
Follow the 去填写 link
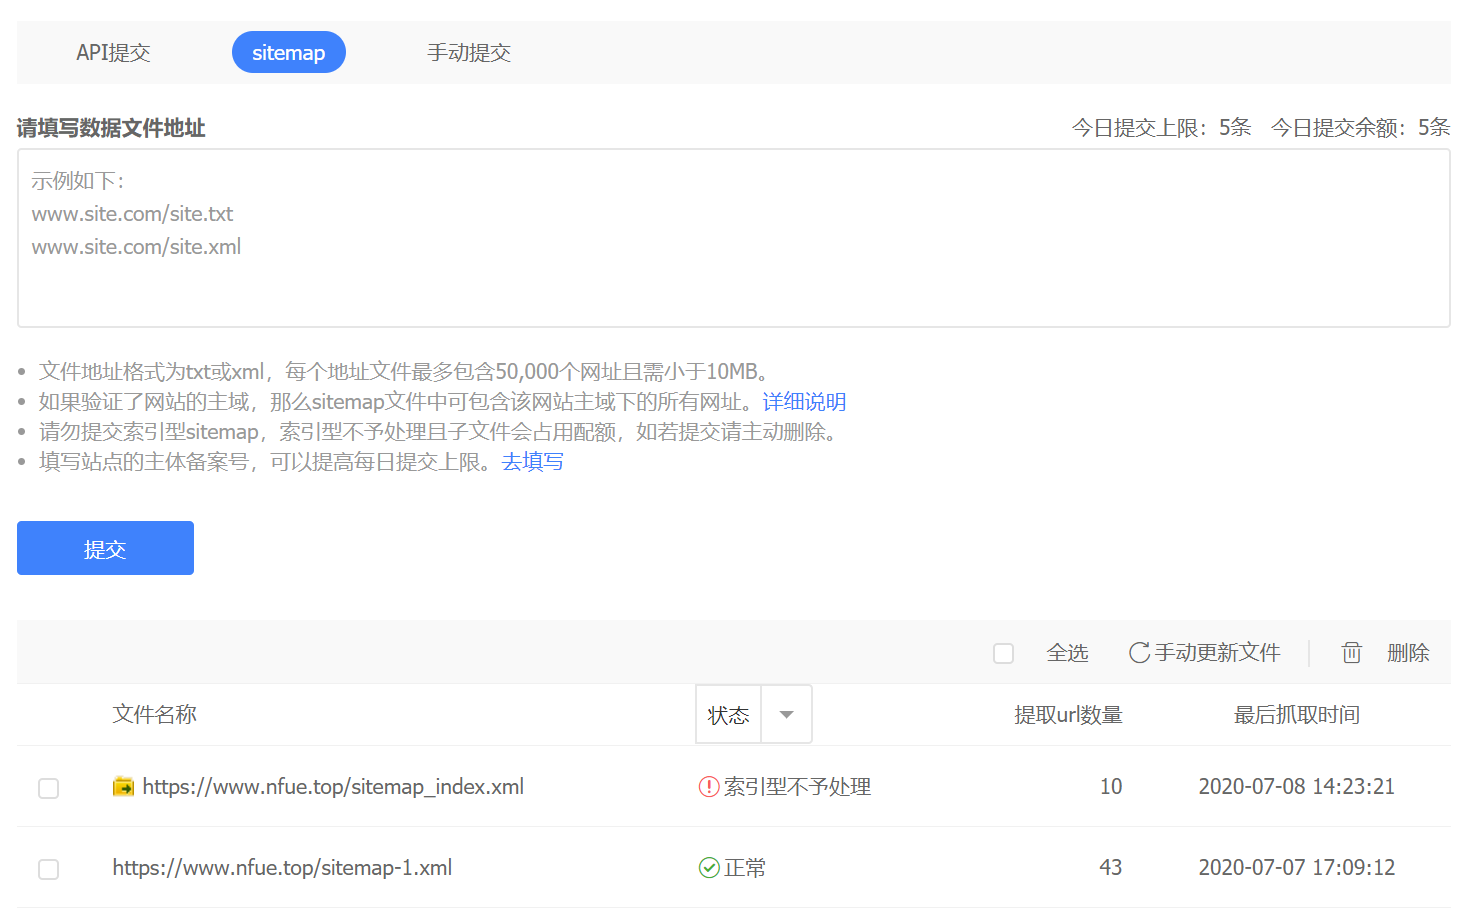(x=532, y=462)
